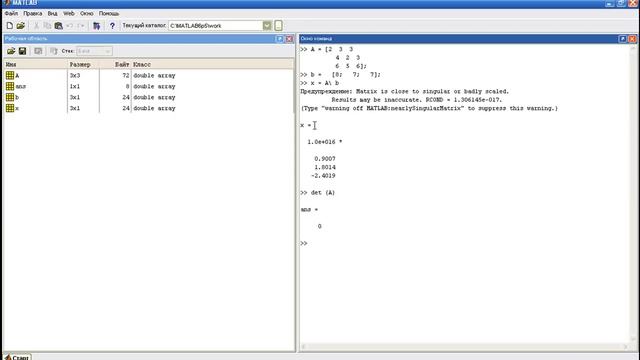
Task: Edit the current directory path field
Action: pyautogui.click(x=216, y=26)
